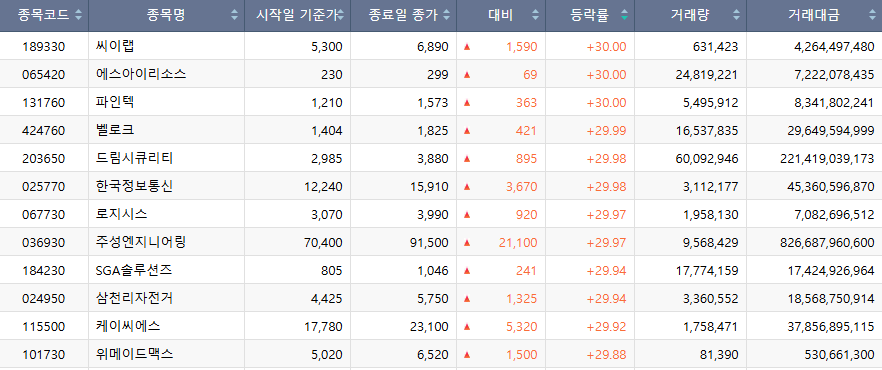Select stock name 파인텍
The width and height of the screenshot is (882, 370).
pos(115,102)
